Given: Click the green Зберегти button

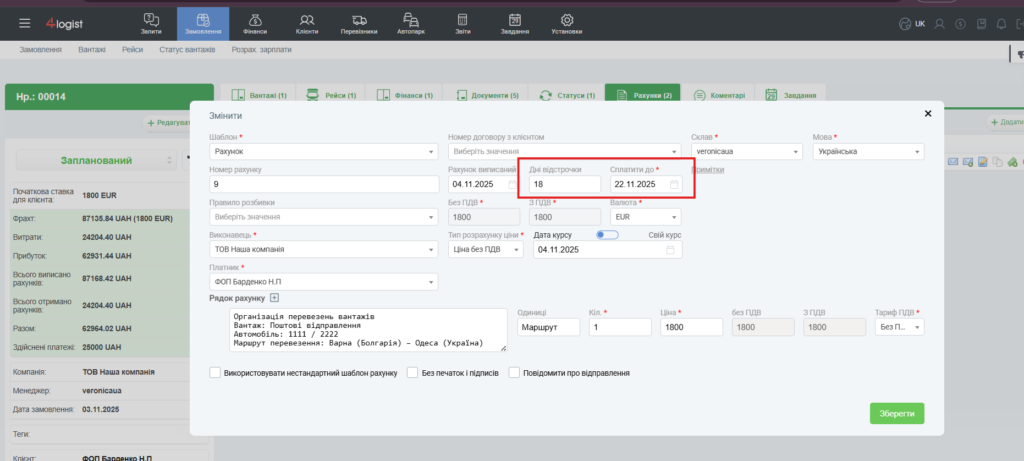Looking at the screenshot, I should [897, 413].
